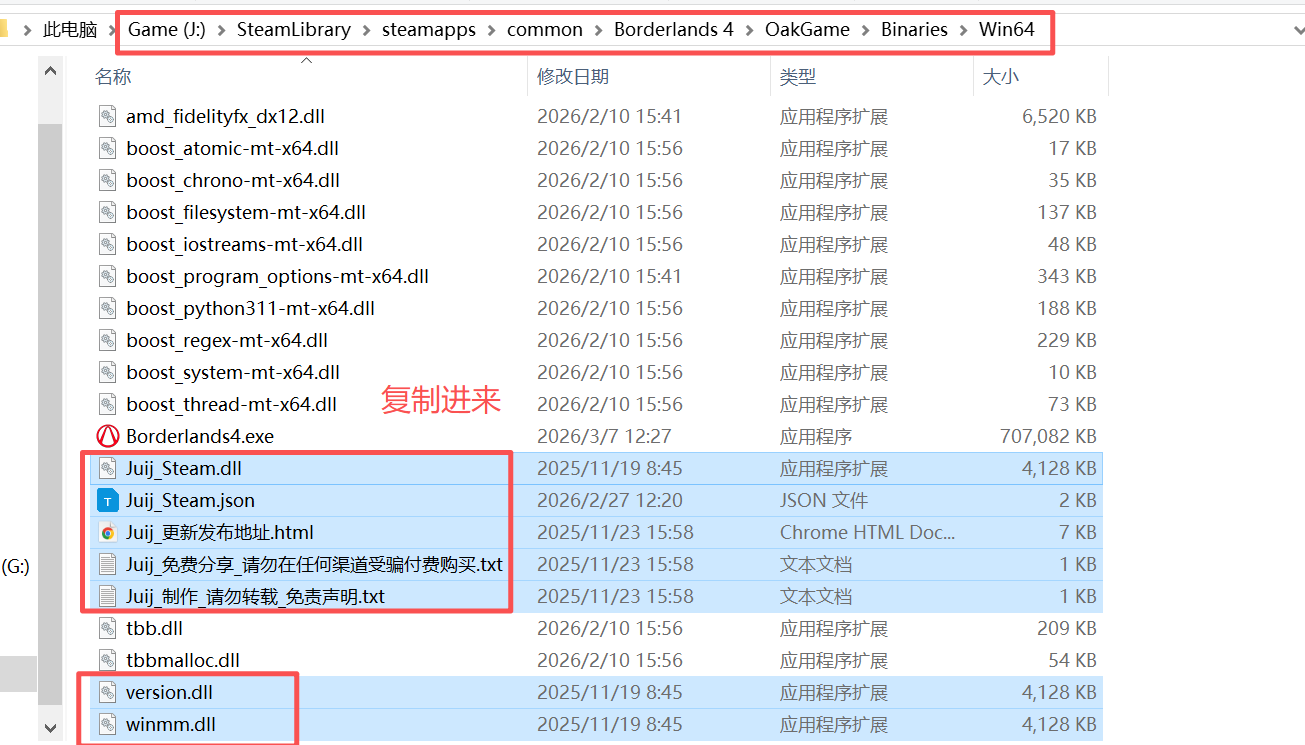Sort by the 大小 column header
The width and height of the screenshot is (1305, 745).
pos(1000,77)
